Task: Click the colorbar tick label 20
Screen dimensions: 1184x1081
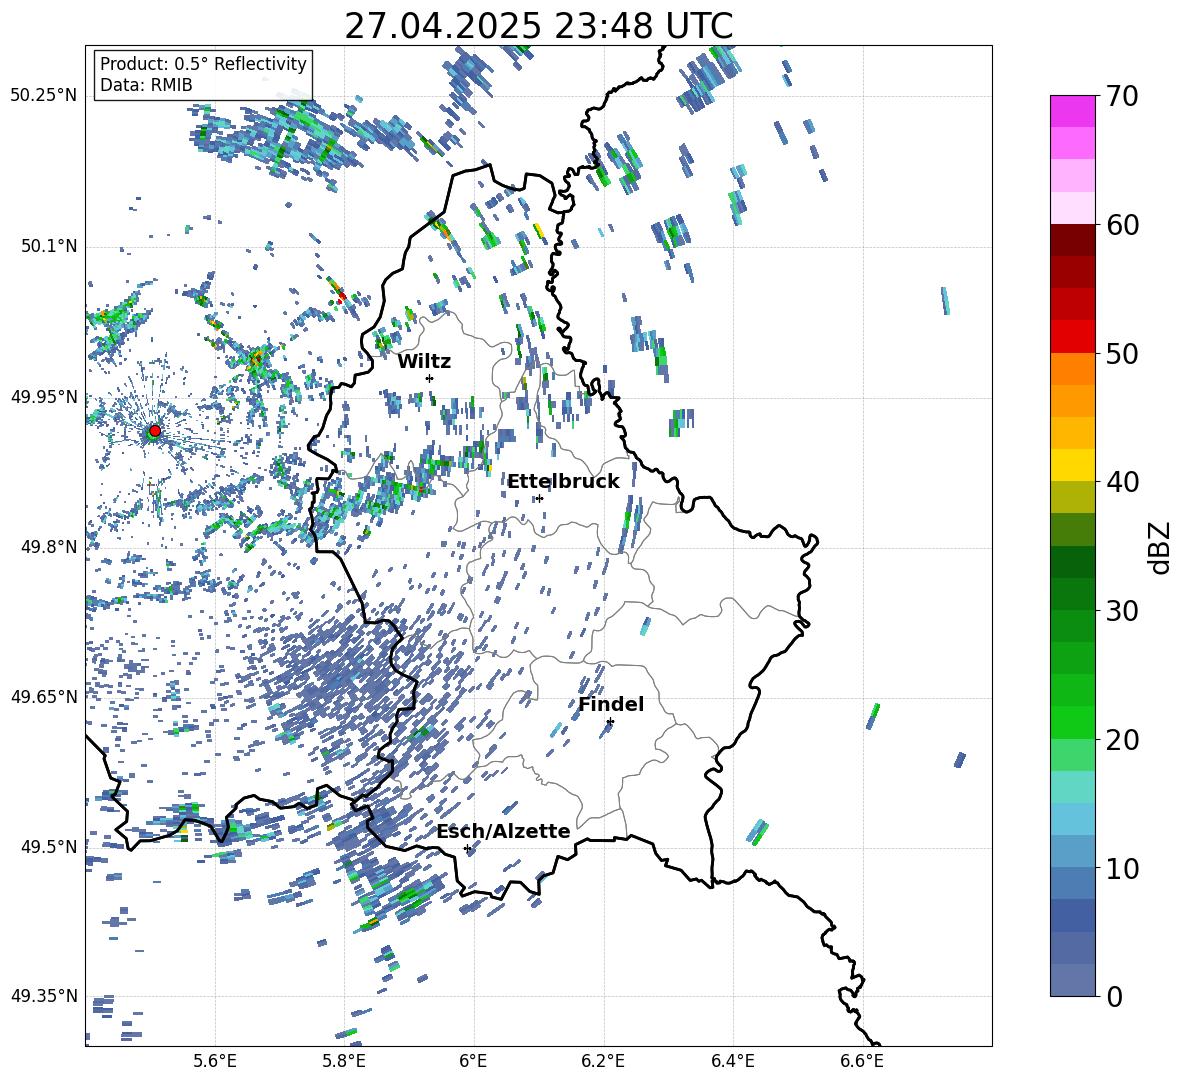Action: click(x=1122, y=740)
